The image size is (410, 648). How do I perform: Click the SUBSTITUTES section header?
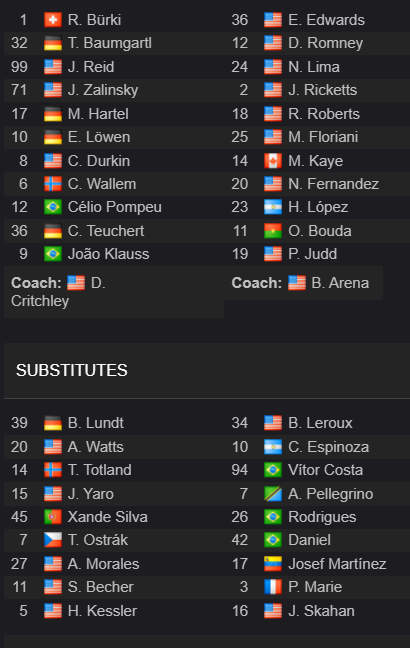point(72,370)
